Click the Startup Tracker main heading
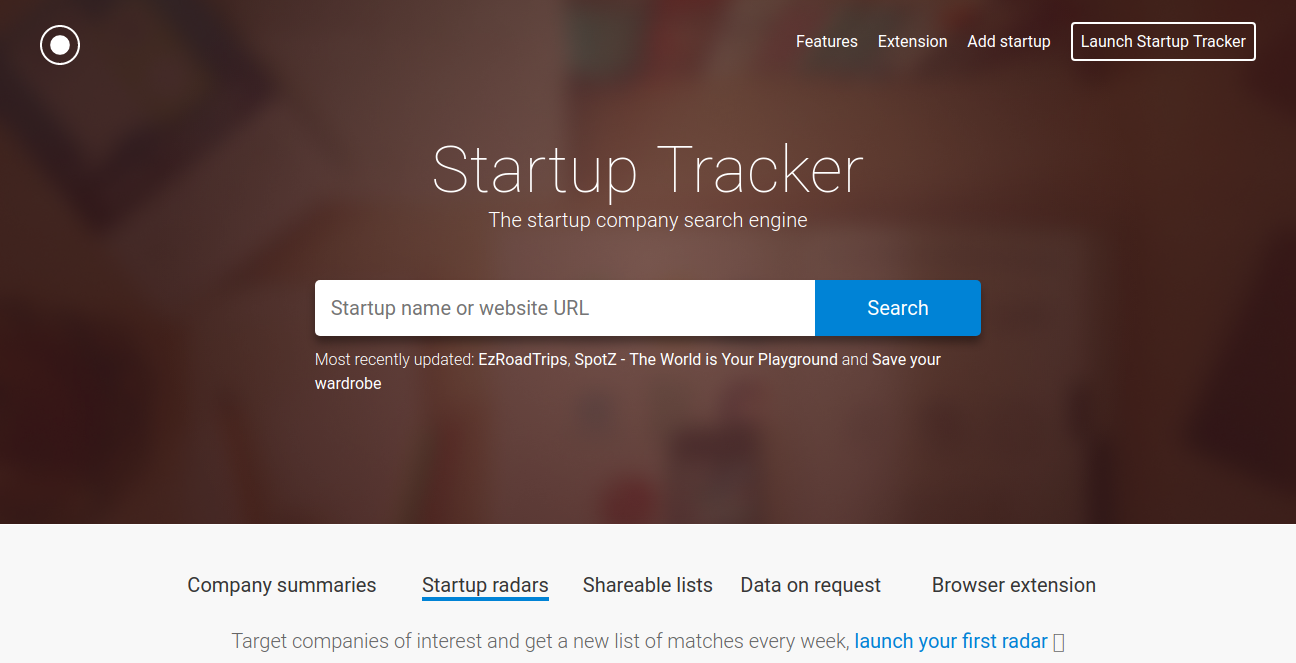Viewport: 1296px width, 663px height. [647, 170]
